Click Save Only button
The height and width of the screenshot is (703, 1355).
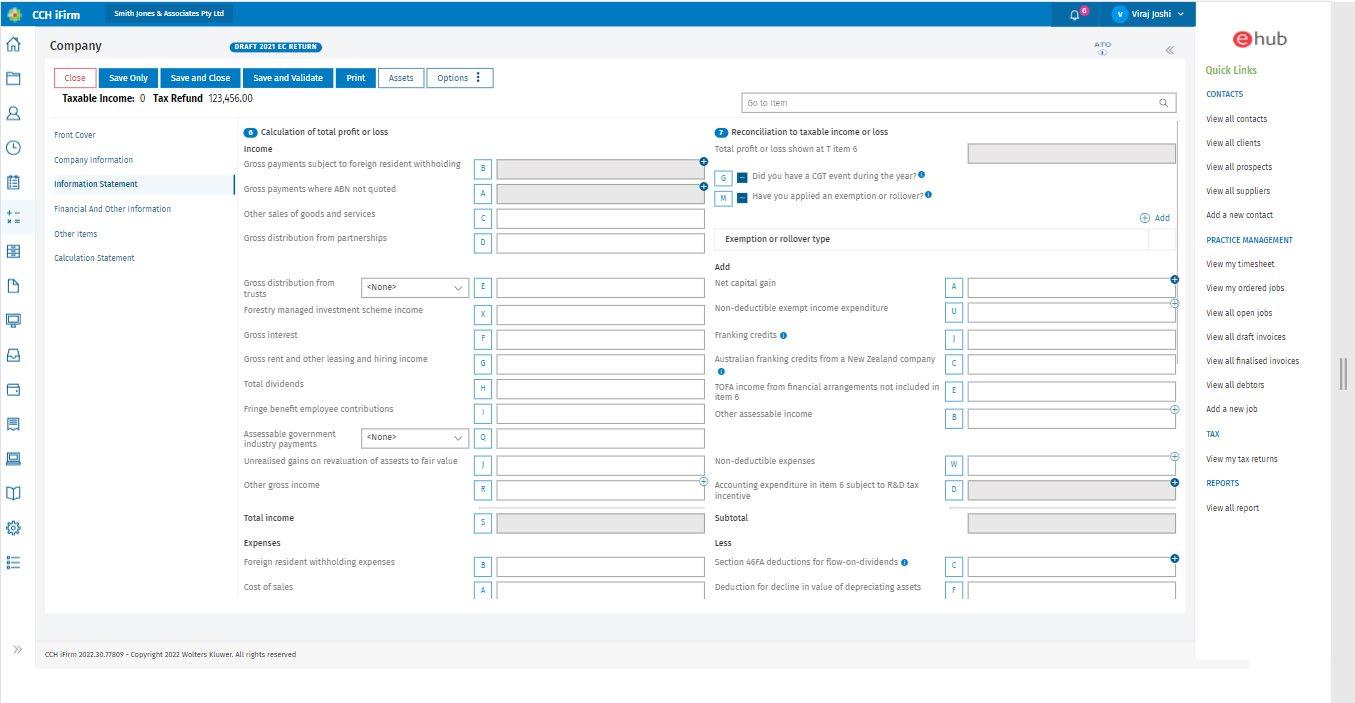pyautogui.click(x=128, y=78)
